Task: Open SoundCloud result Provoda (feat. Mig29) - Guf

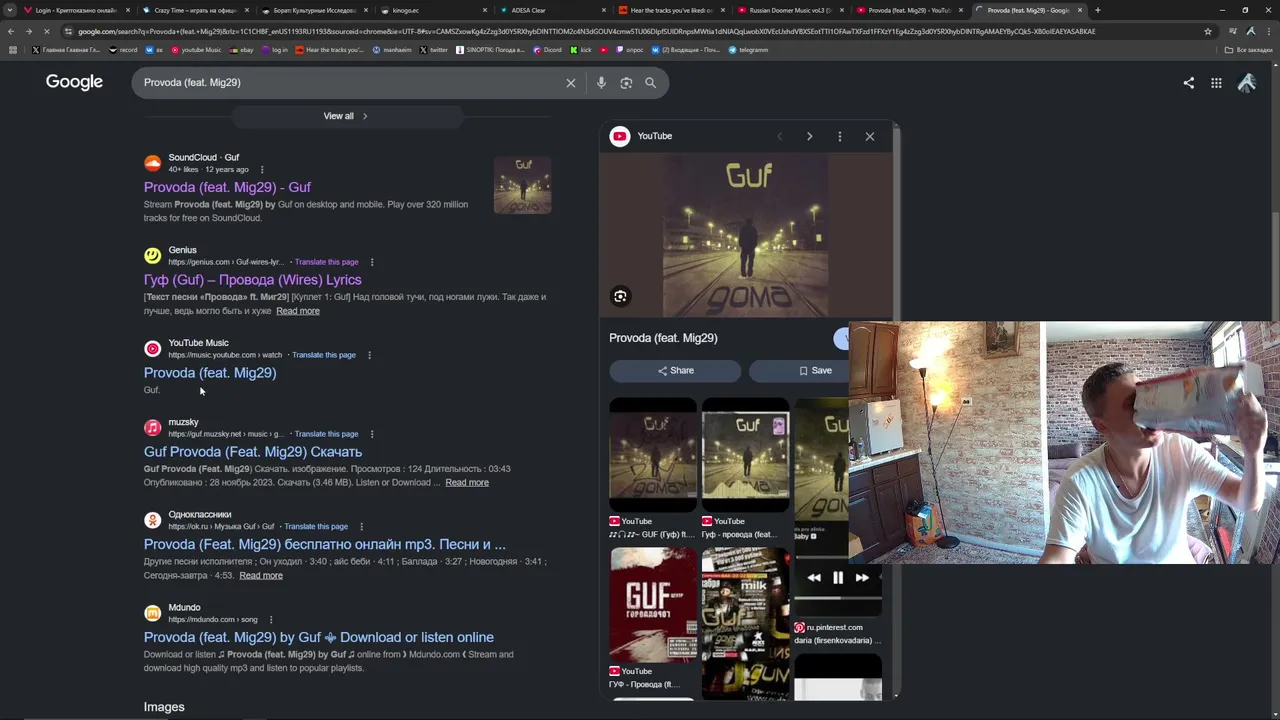Action: pyautogui.click(x=227, y=187)
